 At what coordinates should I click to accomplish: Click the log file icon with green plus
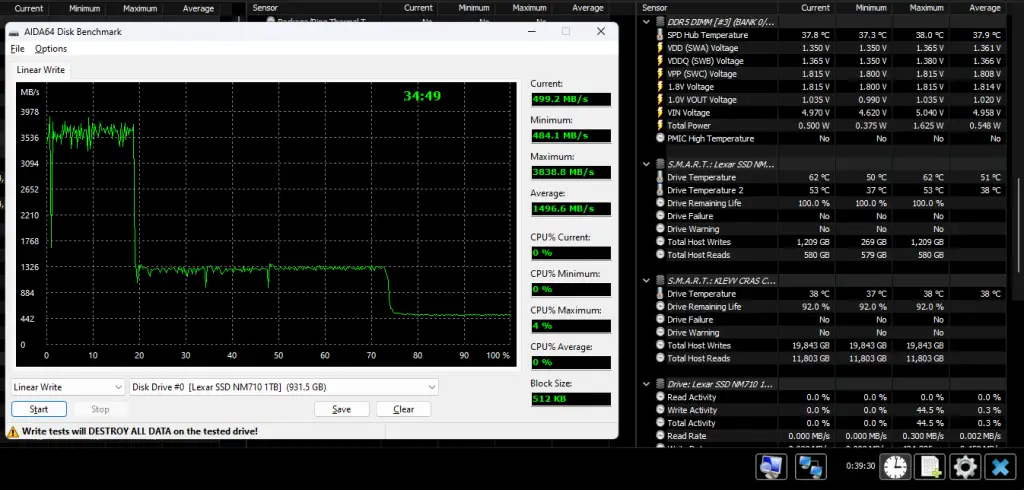tap(929, 466)
